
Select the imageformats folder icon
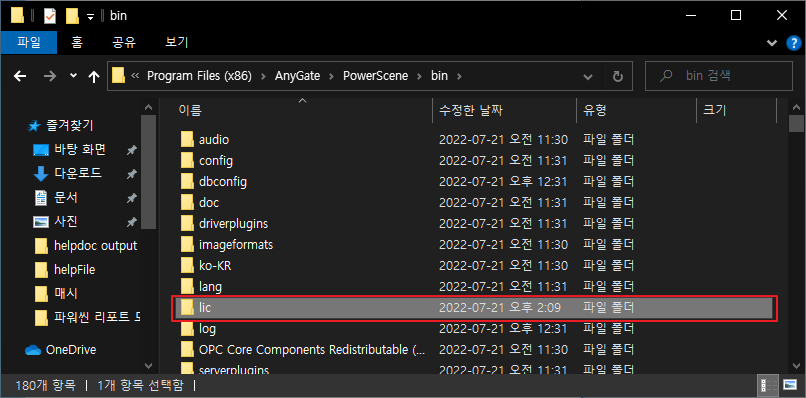click(x=187, y=244)
